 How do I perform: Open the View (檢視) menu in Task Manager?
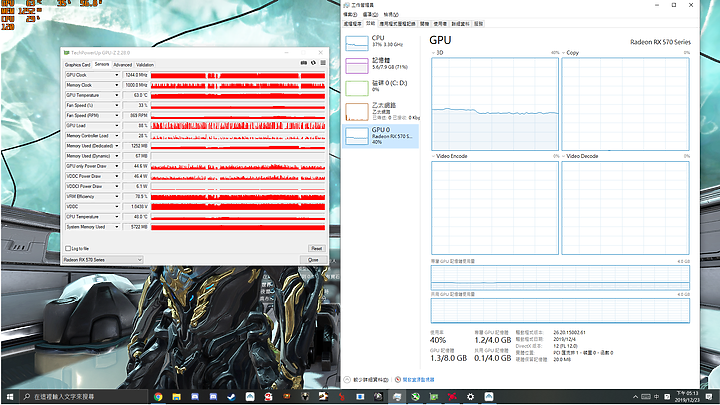[391, 15]
